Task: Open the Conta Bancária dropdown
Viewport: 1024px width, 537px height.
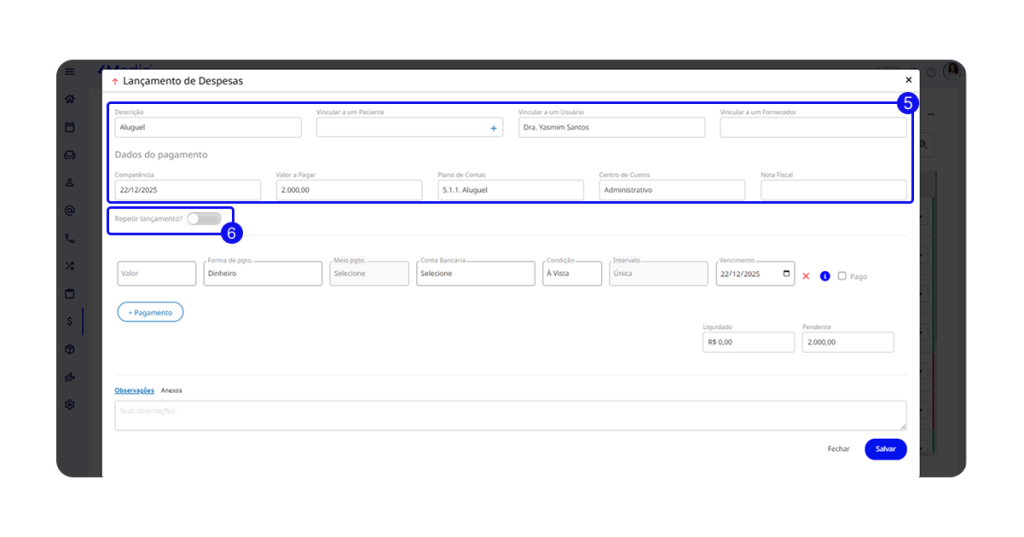Action: (475, 274)
